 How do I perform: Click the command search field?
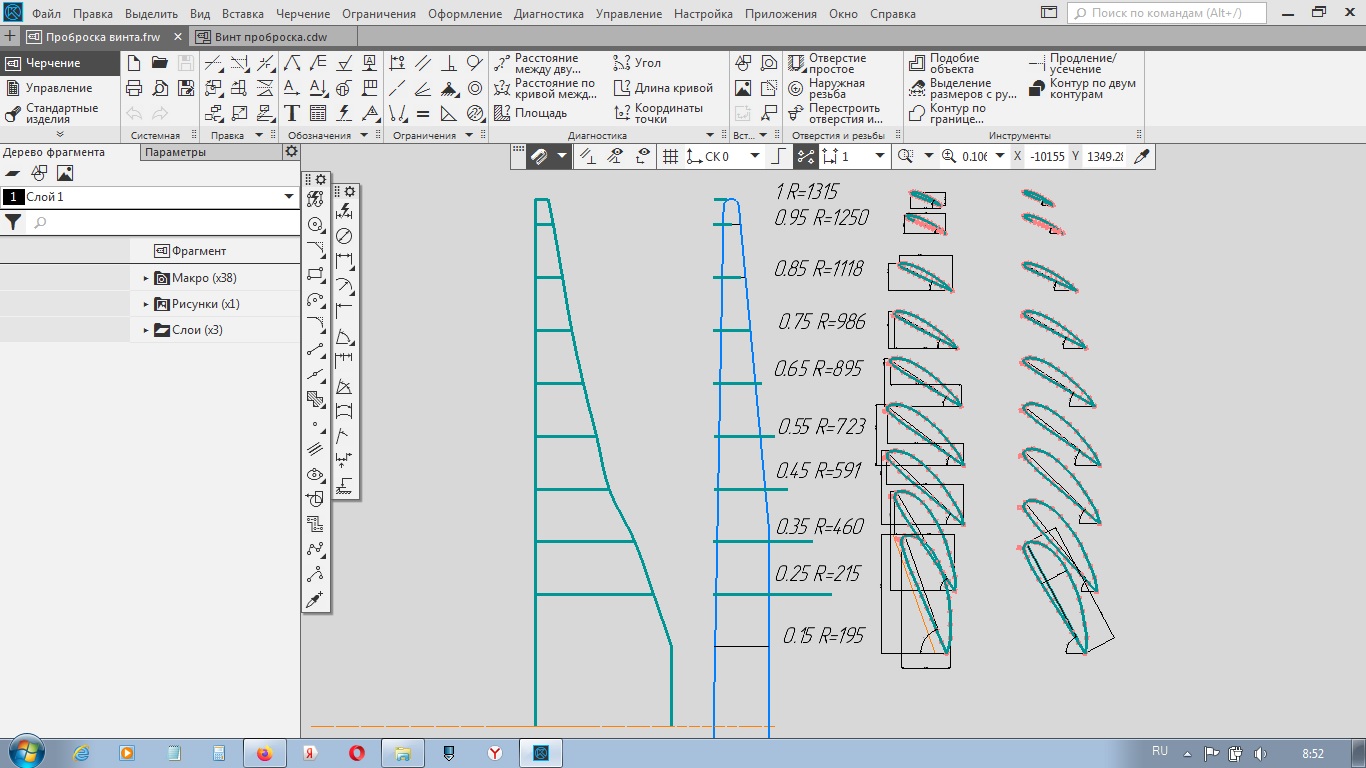1166,14
